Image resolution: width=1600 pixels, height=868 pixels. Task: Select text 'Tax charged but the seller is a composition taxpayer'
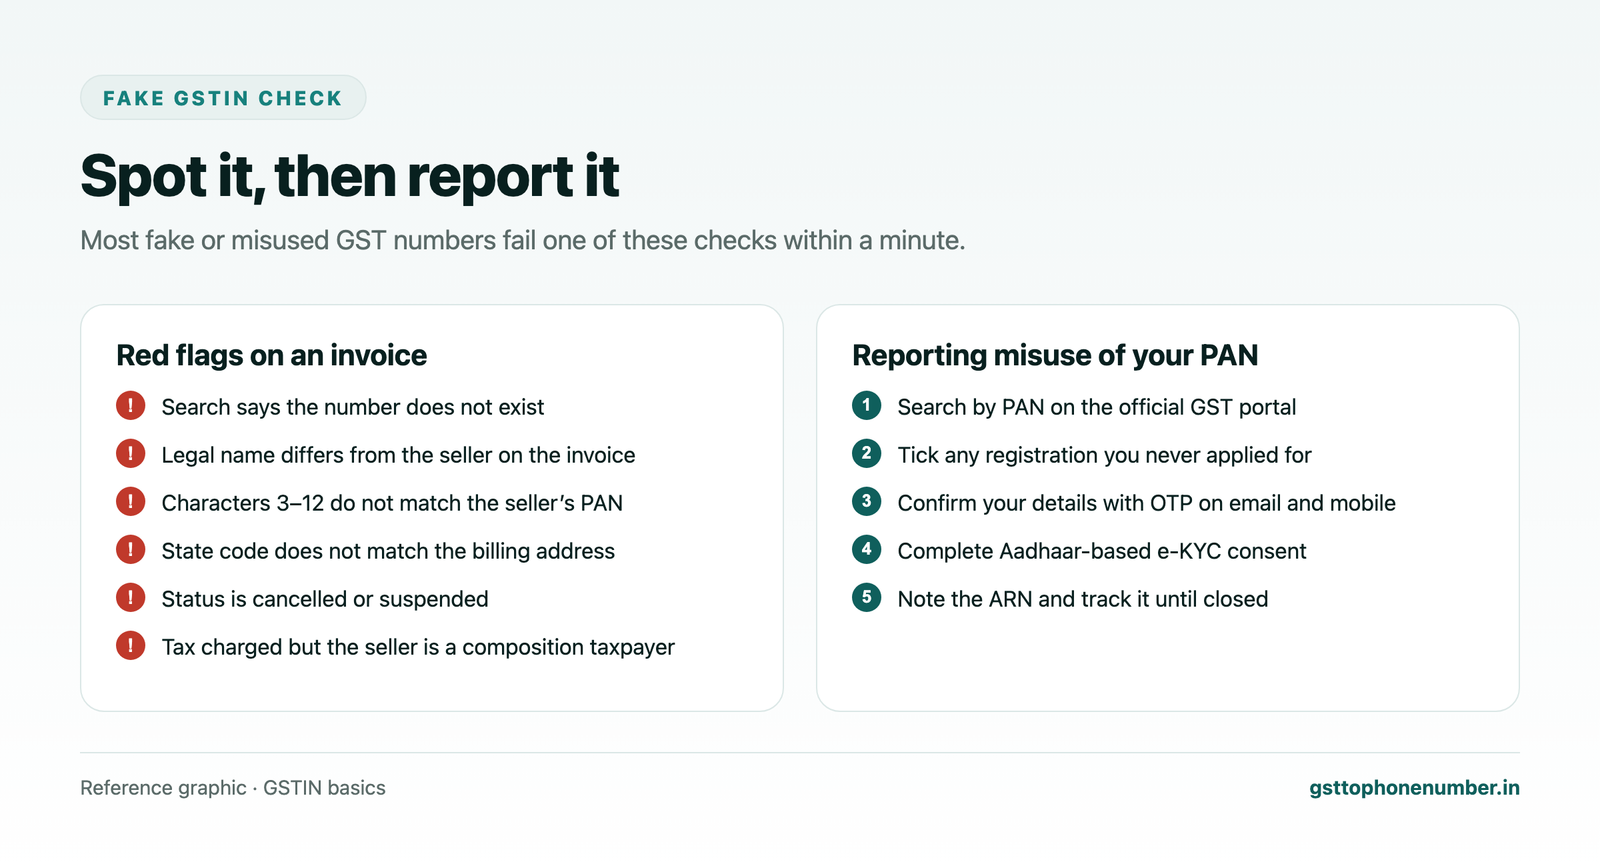(x=418, y=647)
